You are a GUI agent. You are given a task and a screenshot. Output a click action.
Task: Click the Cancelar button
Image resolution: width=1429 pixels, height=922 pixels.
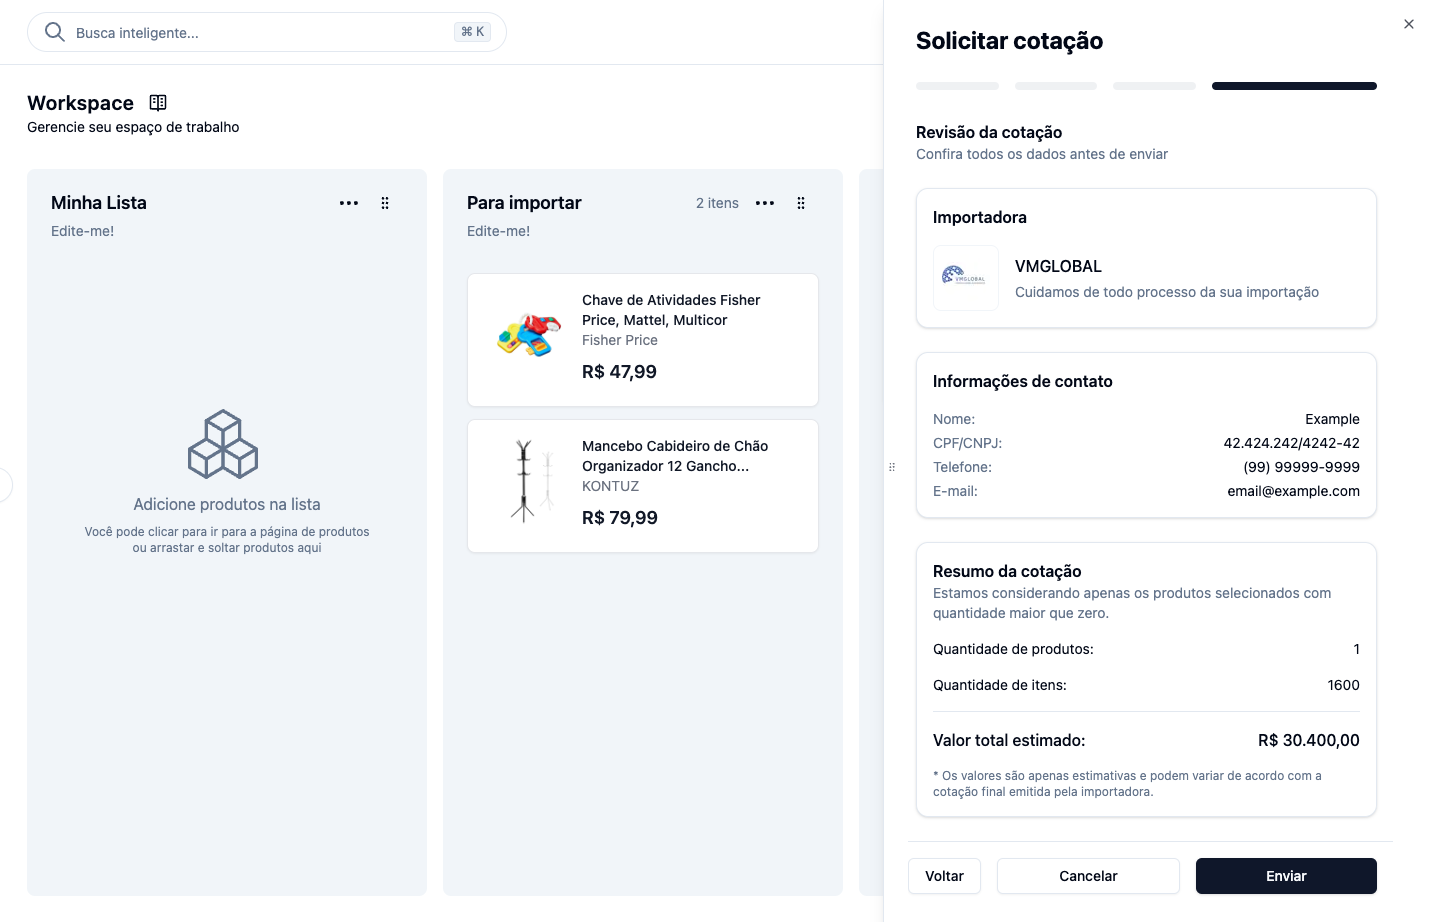coord(1088,876)
